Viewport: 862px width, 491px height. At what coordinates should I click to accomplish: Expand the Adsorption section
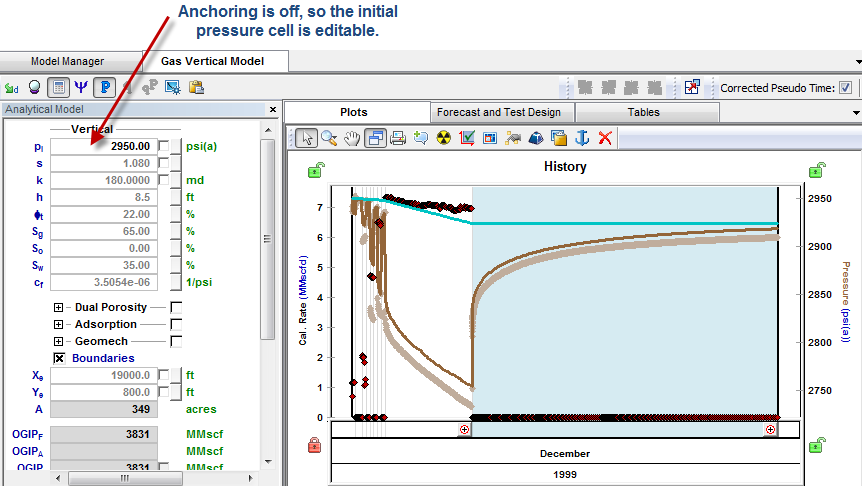click(x=59, y=324)
